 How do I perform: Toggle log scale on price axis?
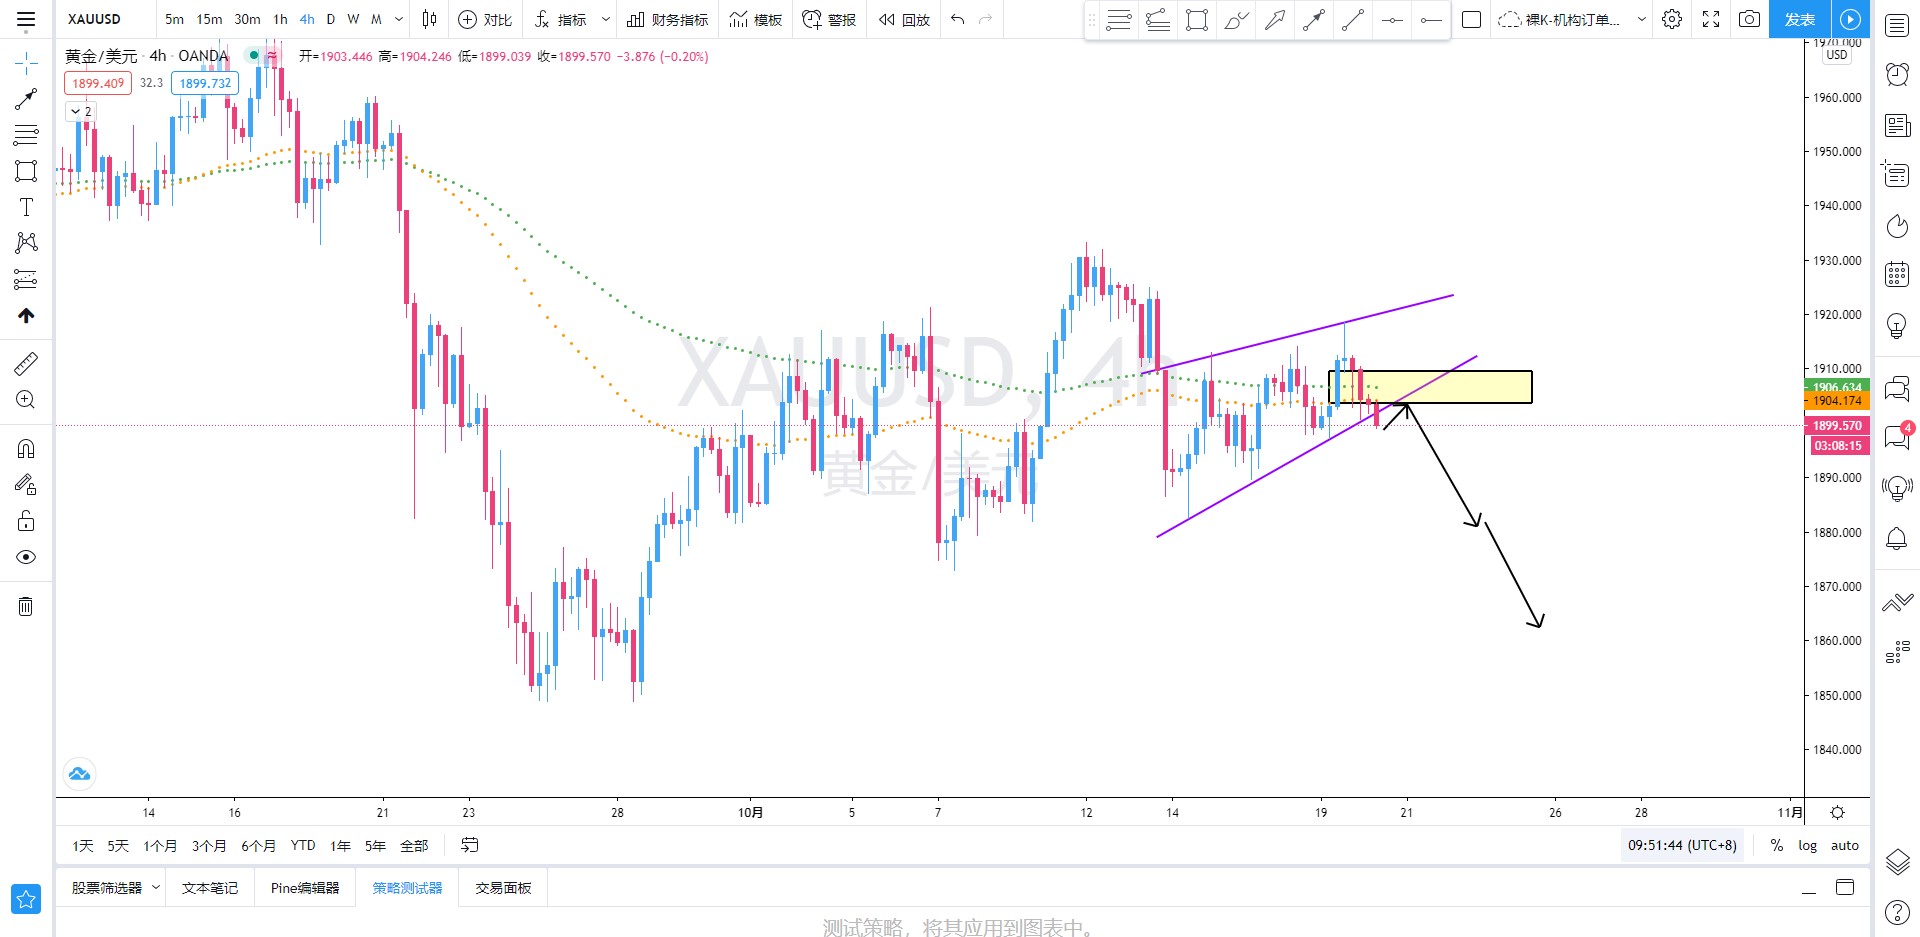1807,846
